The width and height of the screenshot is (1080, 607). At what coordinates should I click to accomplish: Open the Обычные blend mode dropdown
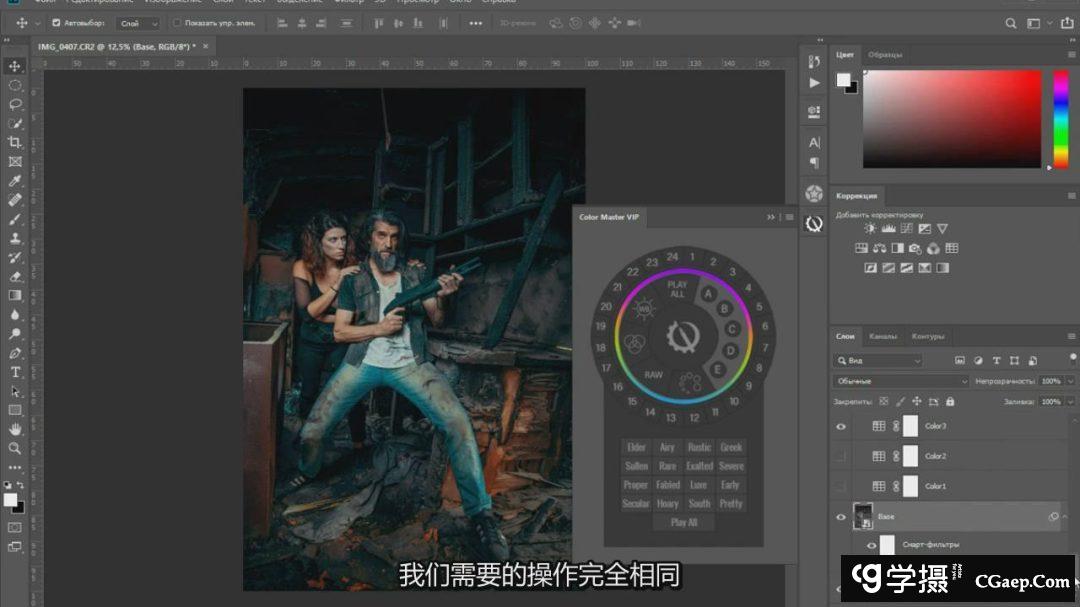click(901, 382)
